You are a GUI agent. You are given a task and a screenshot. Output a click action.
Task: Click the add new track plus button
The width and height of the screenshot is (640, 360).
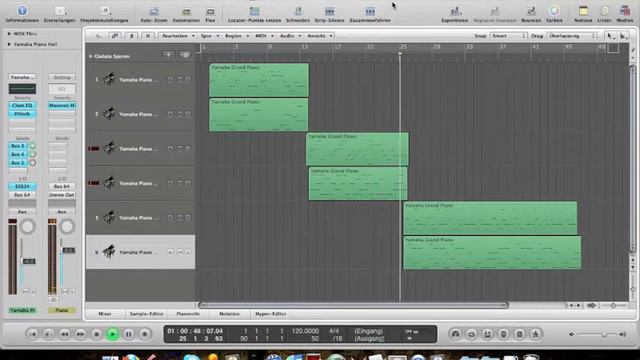tap(168, 54)
